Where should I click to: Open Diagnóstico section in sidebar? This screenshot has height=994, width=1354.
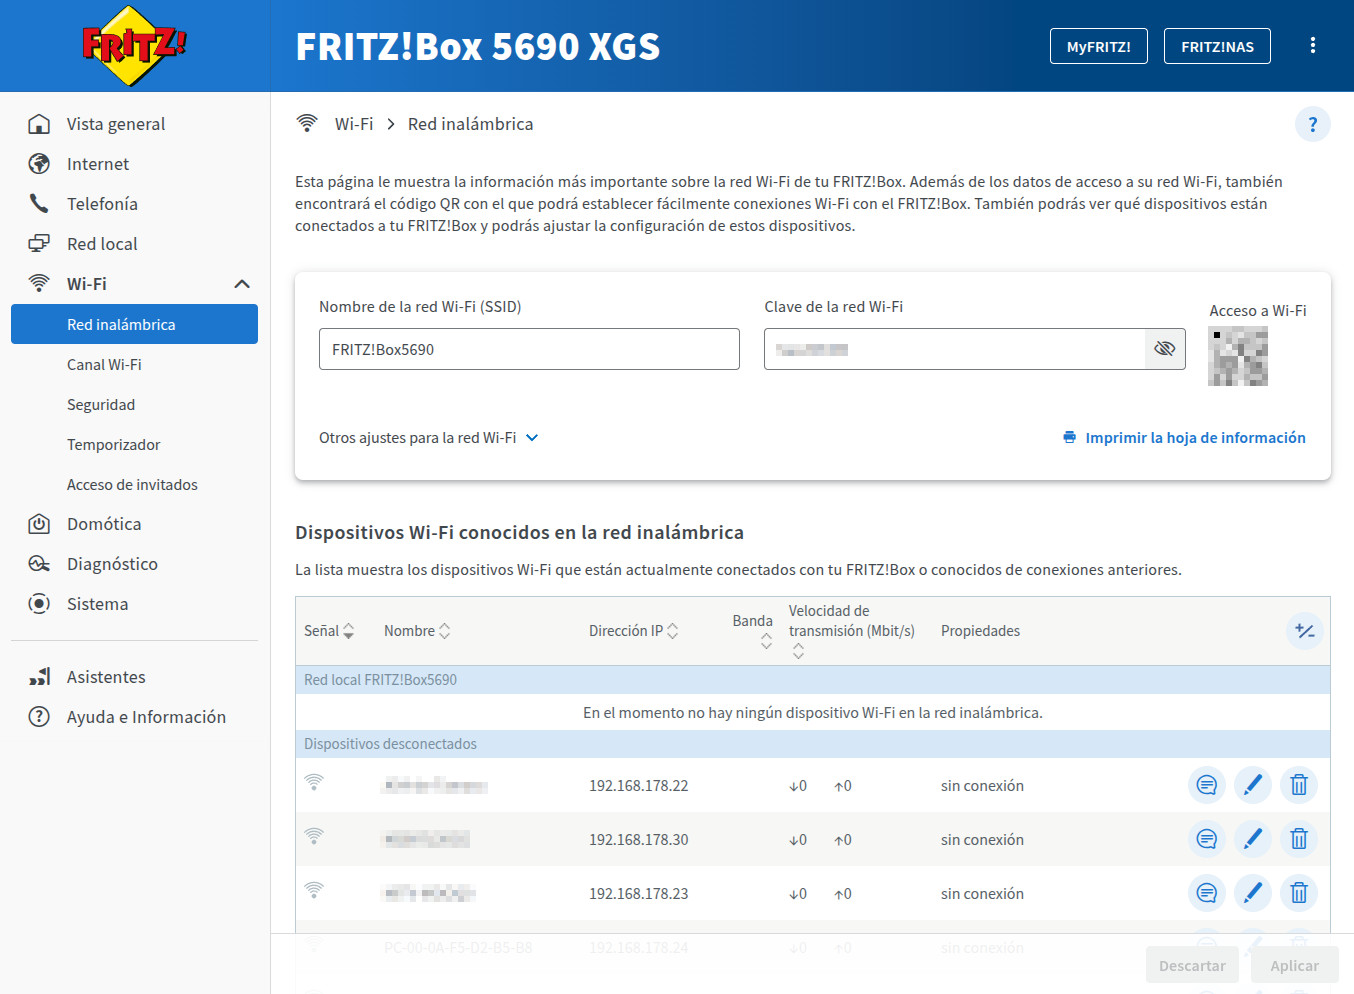pos(134,564)
